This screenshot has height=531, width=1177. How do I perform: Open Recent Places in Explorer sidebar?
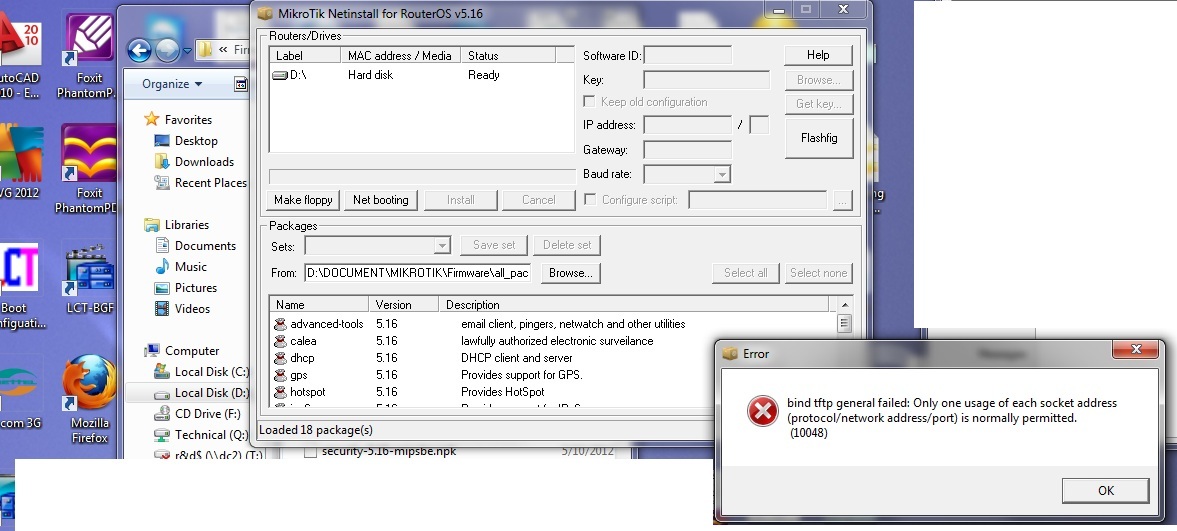[x=210, y=183]
